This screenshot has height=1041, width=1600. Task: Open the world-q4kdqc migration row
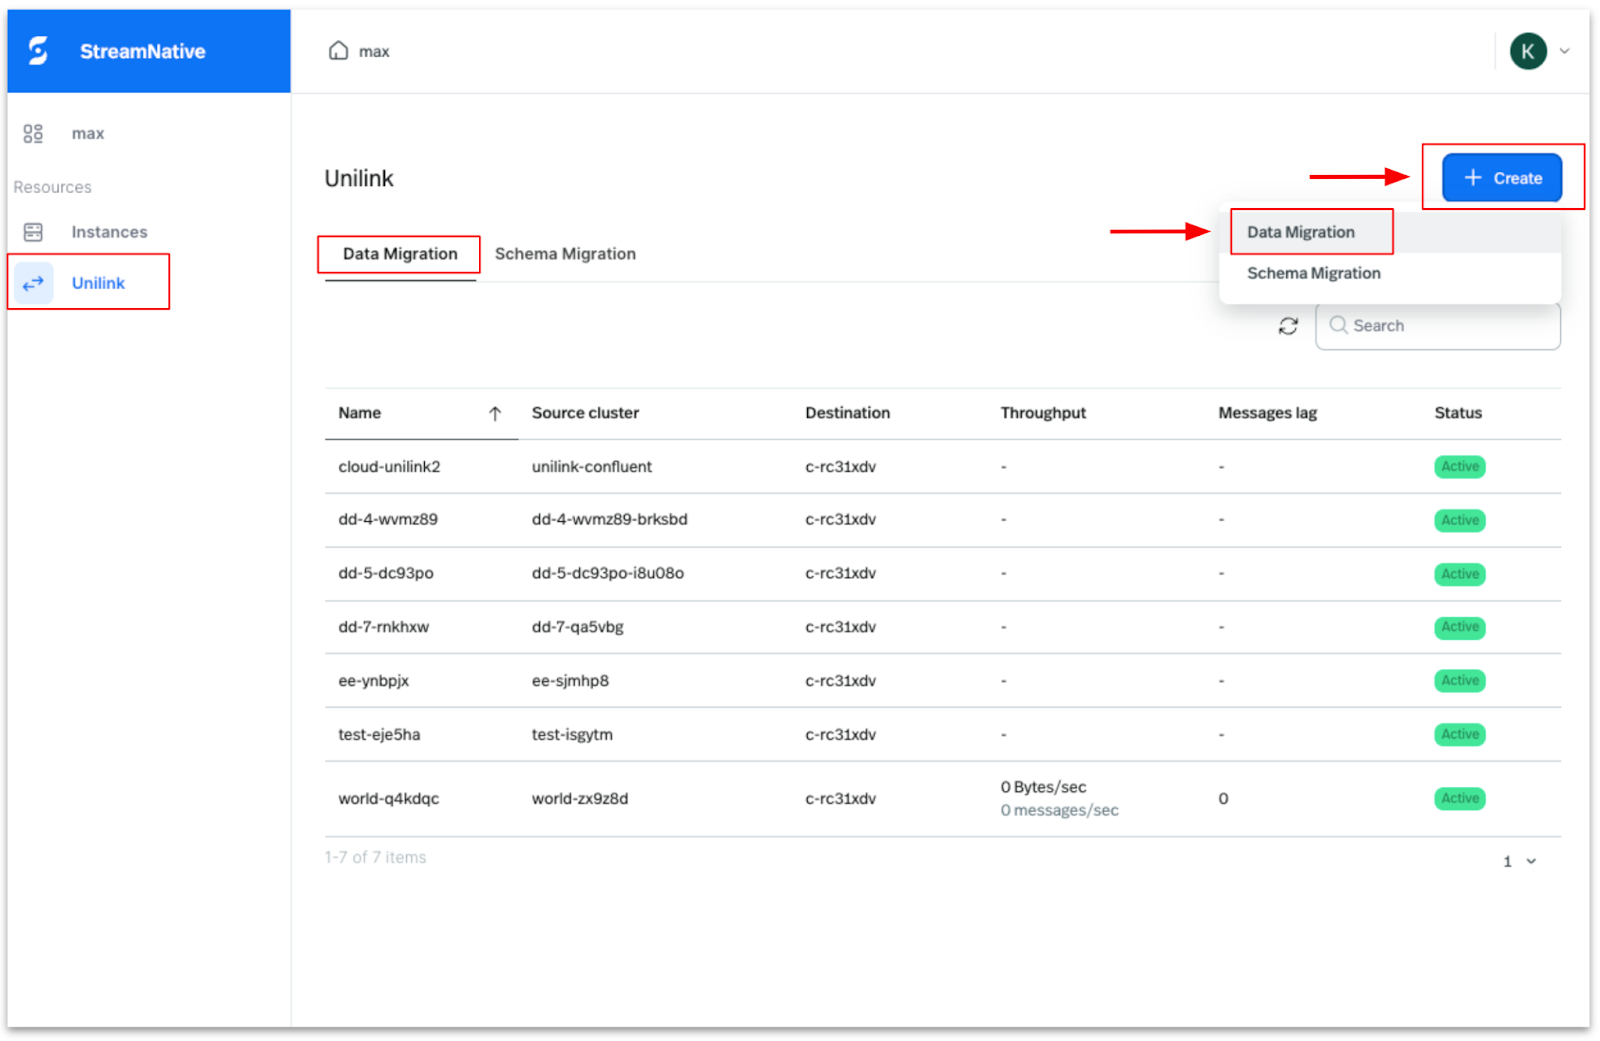(388, 799)
